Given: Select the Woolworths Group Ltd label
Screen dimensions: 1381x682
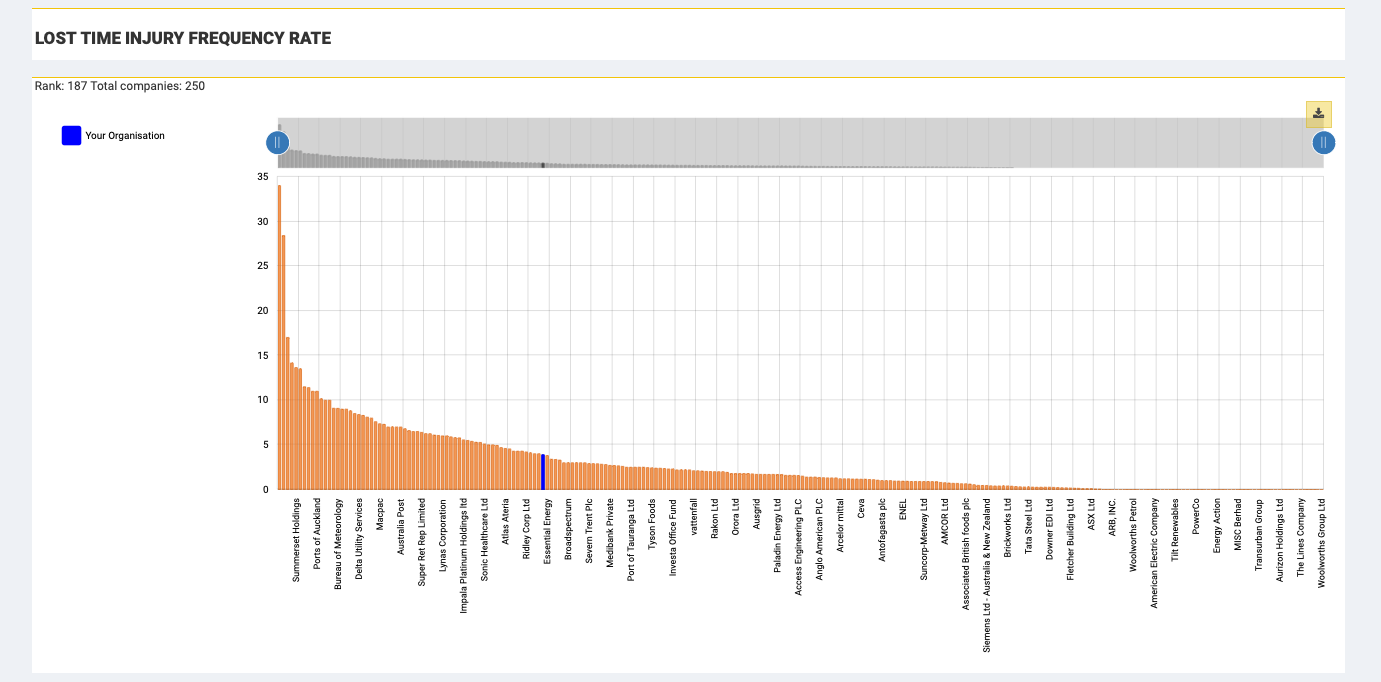Looking at the screenshot, I should point(1320,545).
